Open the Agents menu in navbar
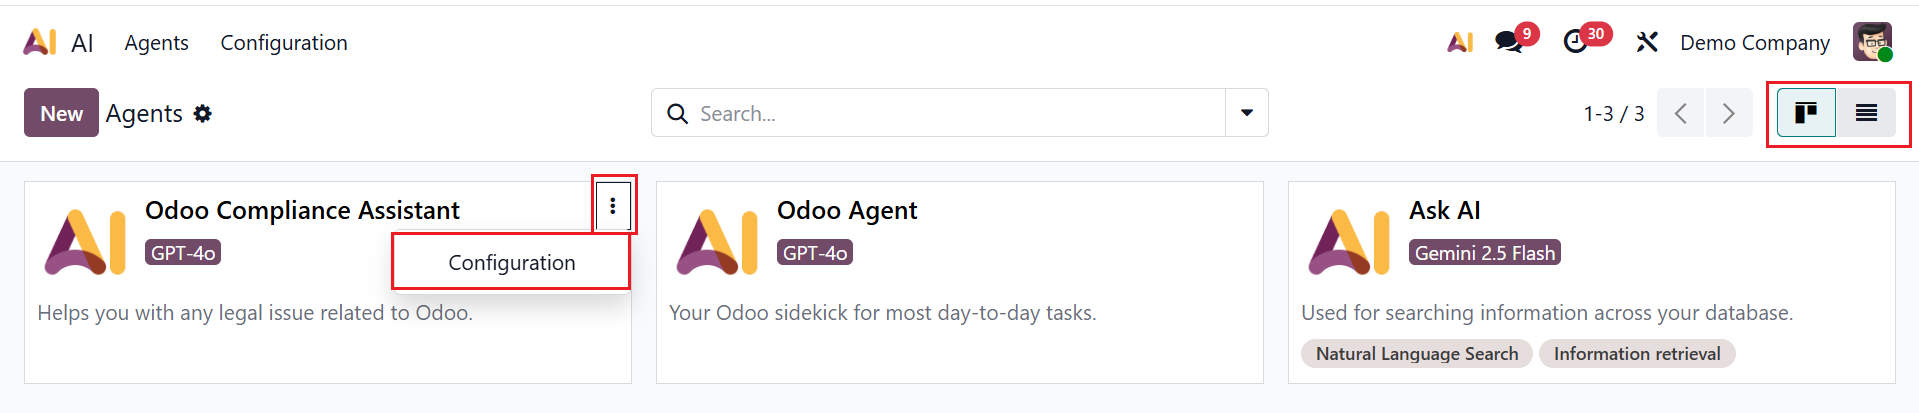The width and height of the screenshot is (1919, 413). click(x=156, y=43)
